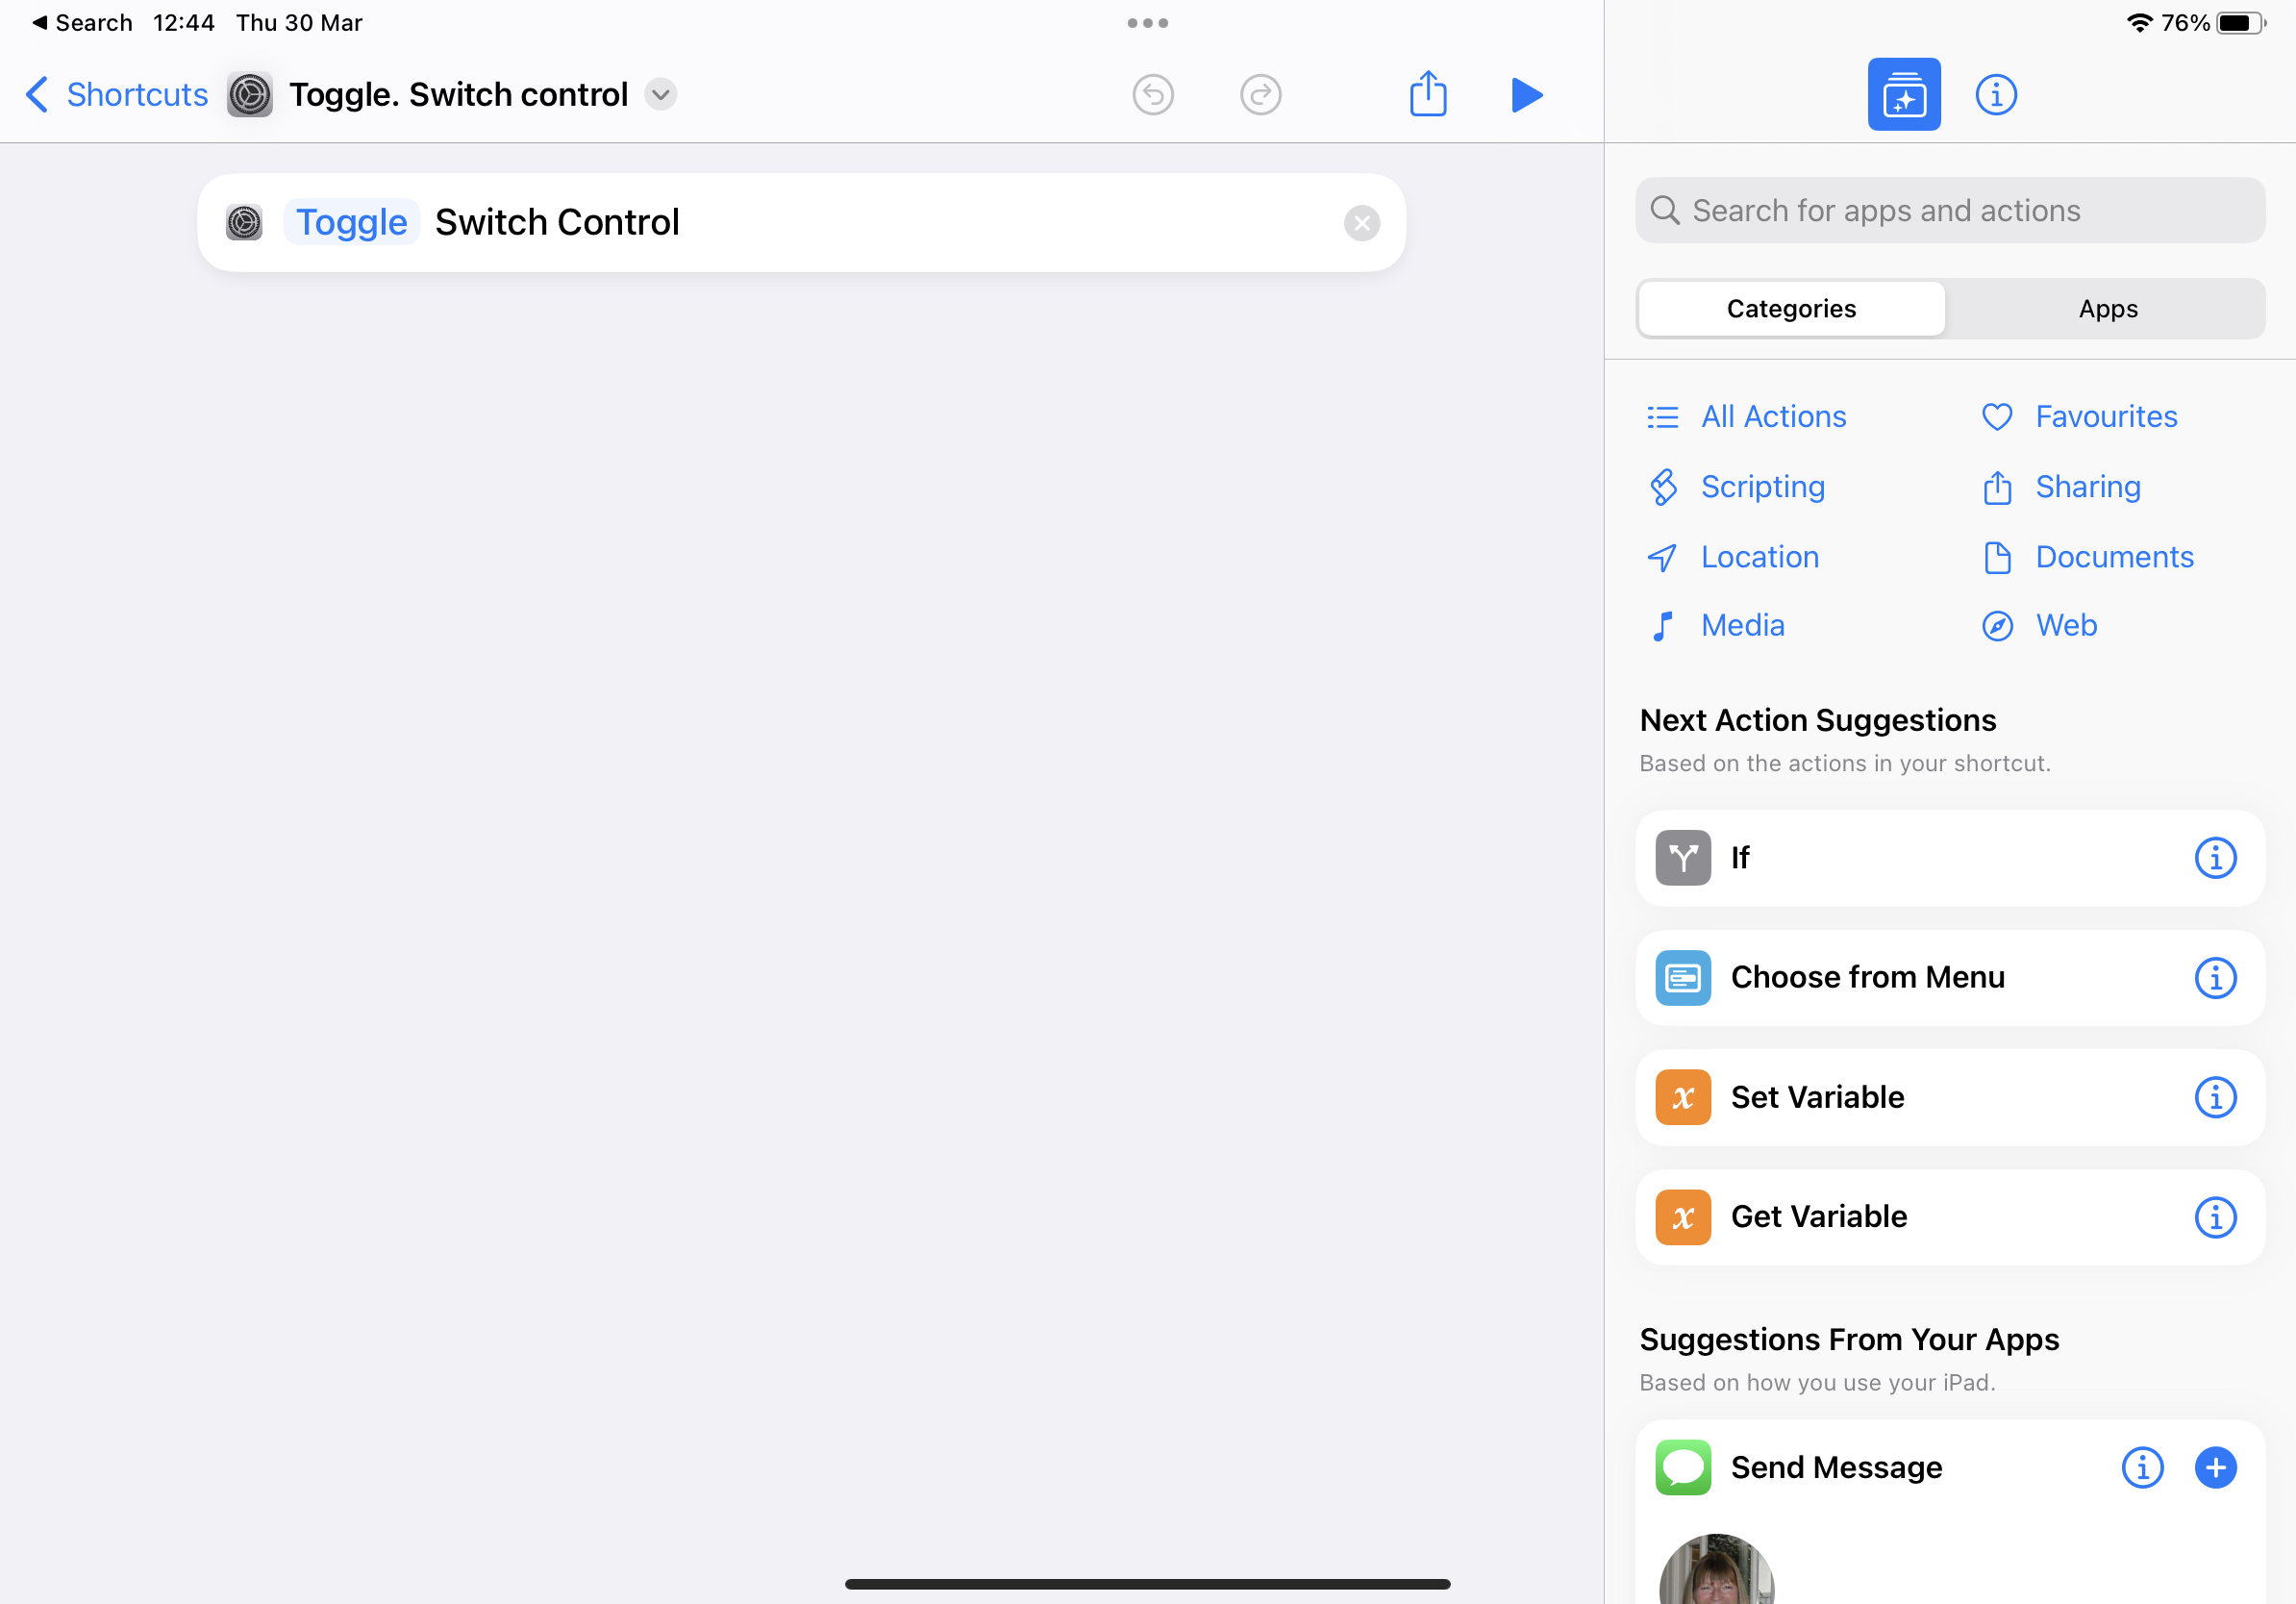Show info for the If action

[x=2214, y=858]
